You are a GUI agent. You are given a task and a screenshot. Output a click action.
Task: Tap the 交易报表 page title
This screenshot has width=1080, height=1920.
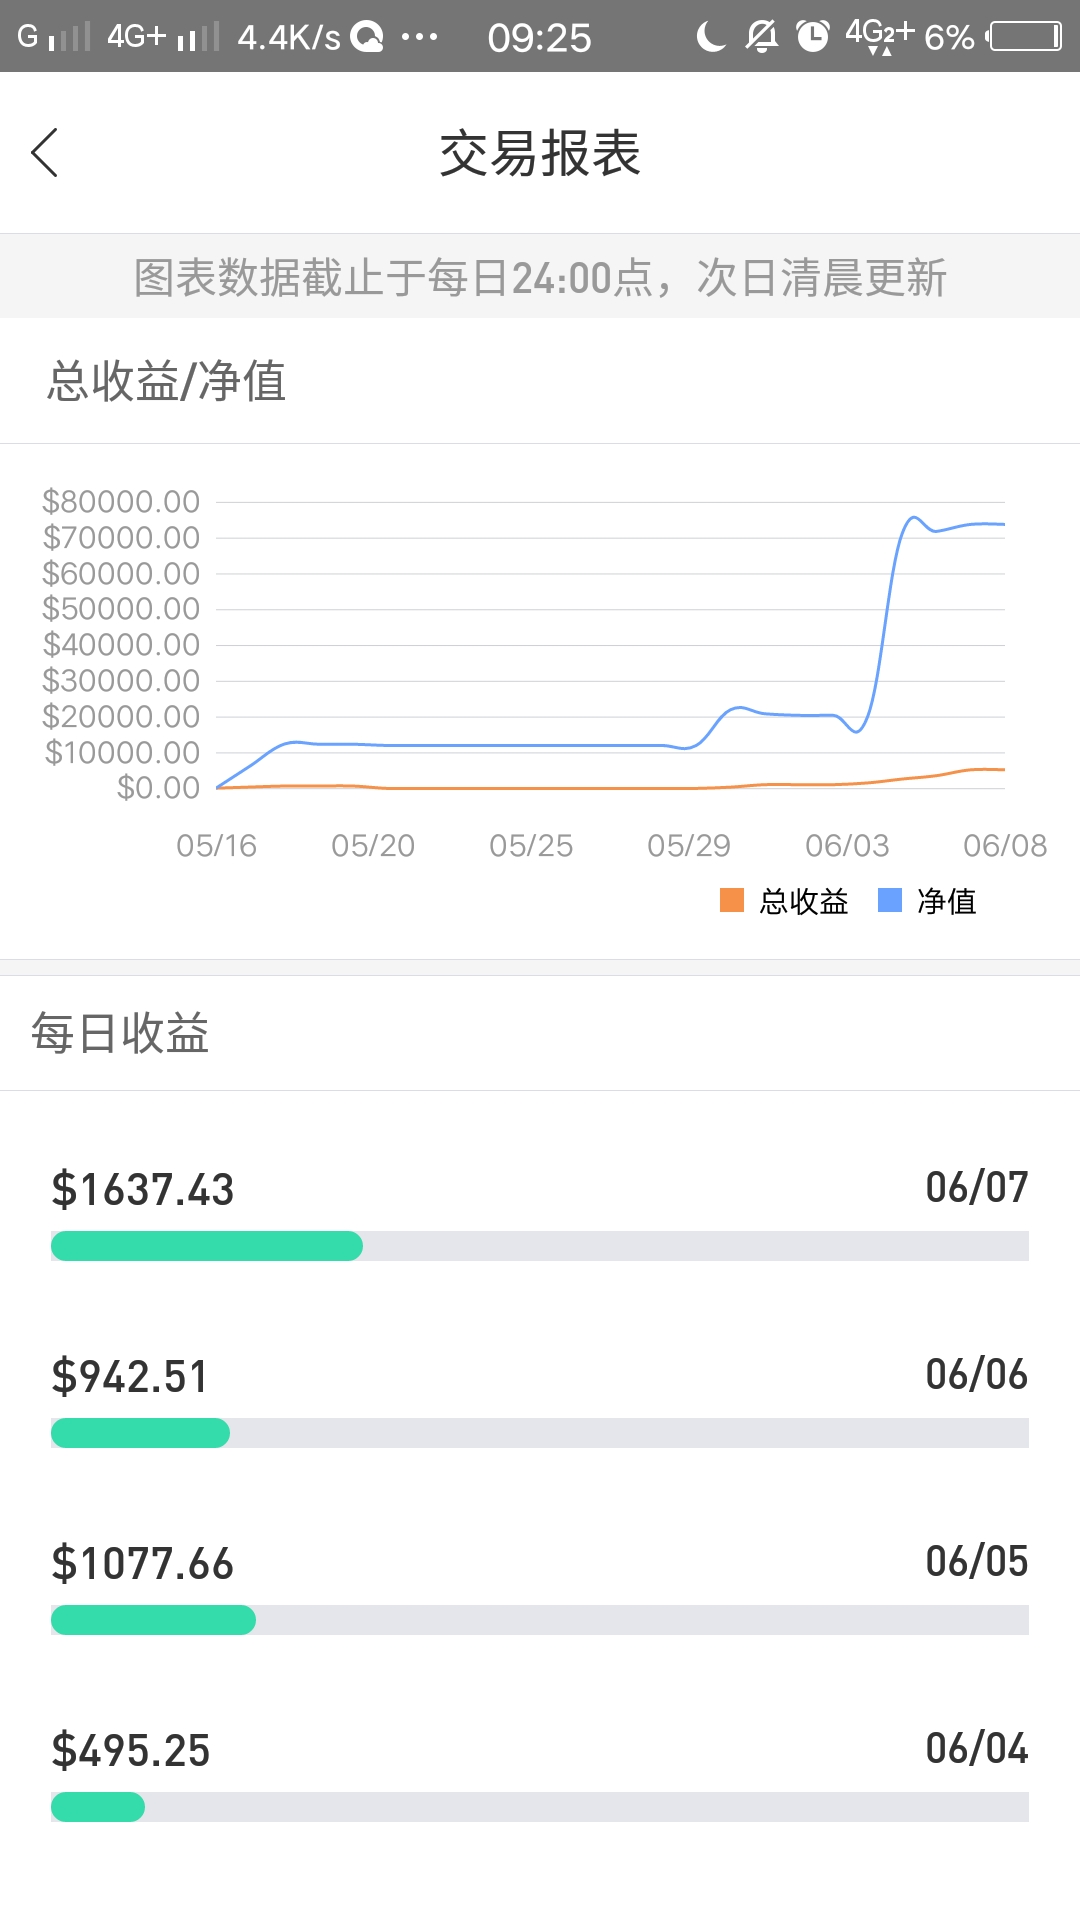(x=540, y=153)
